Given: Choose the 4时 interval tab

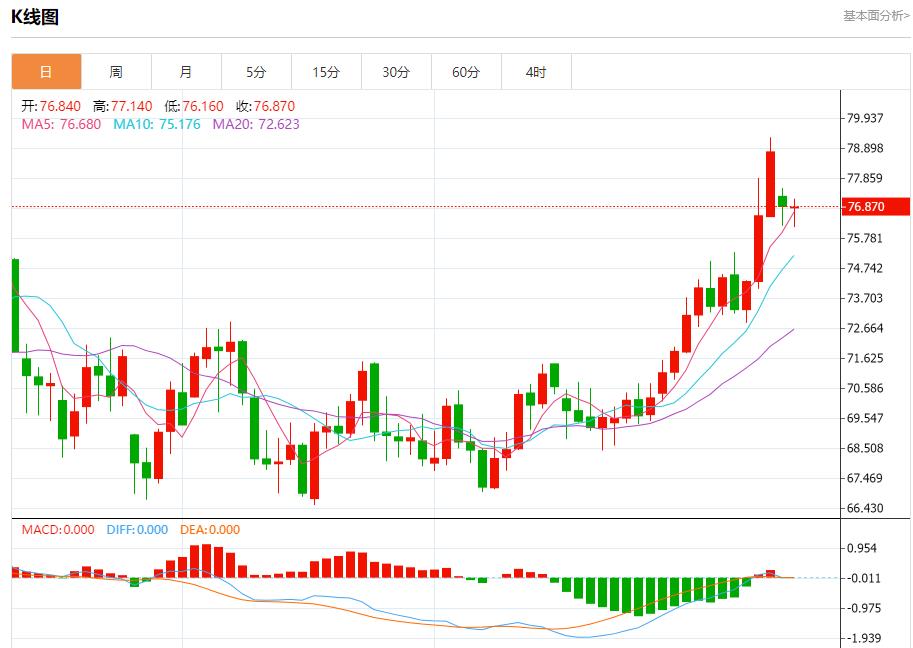Looking at the screenshot, I should tap(536, 72).
